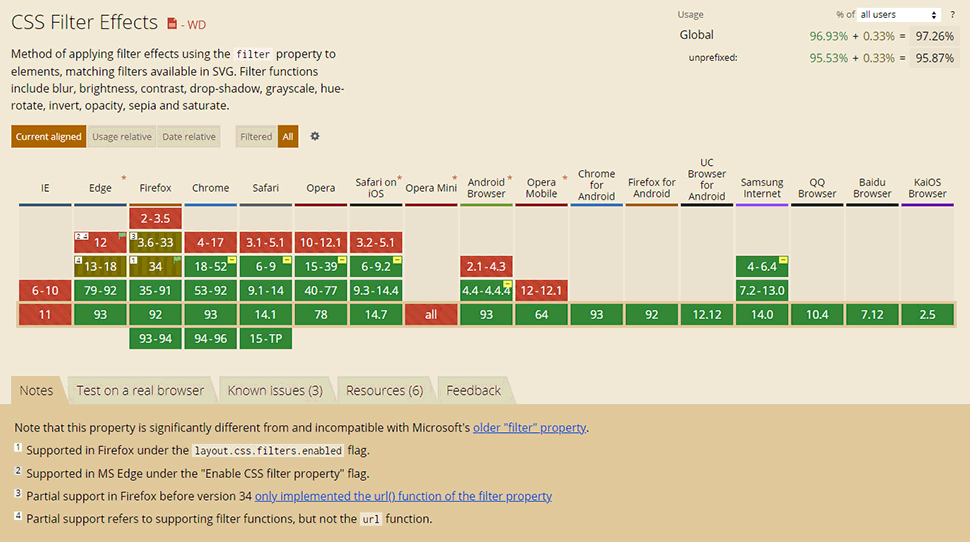Click the Firefox 2-3.5 cell
Screen dimensions: 970x542
pyautogui.click(x=155, y=218)
